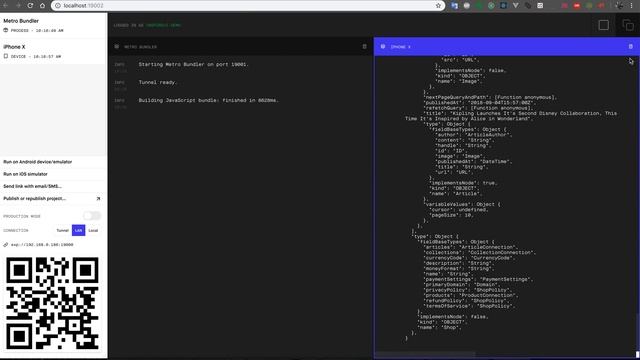Screen dimensions: 640x360
Task: Click 'Building JavaScript bundle' log message
Action: pos(208,100)
